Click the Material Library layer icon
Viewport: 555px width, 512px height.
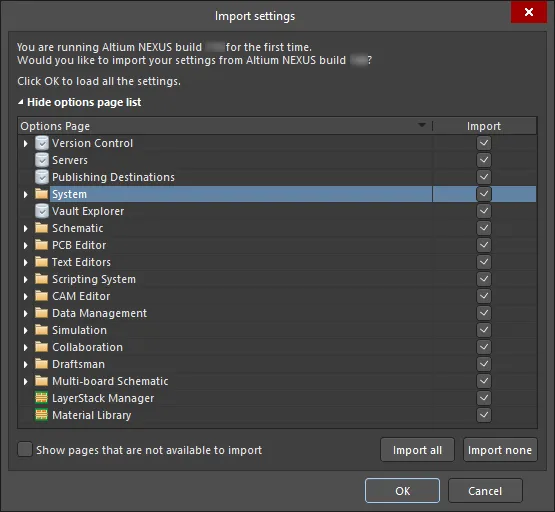click(41, 415)
